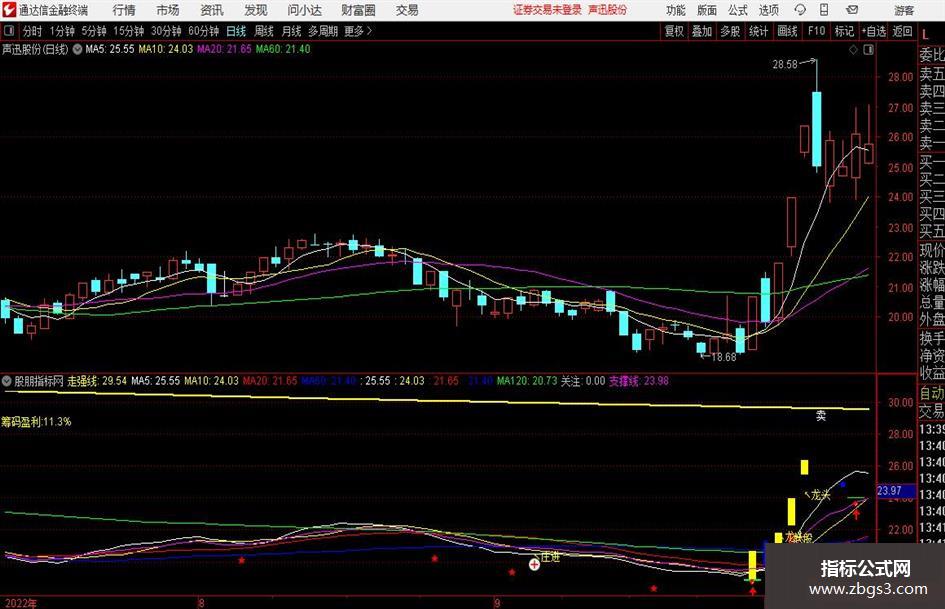Viewport: 945px width, 609px height.
Task: Open the 交易 menu
Action: click(407, 10)
